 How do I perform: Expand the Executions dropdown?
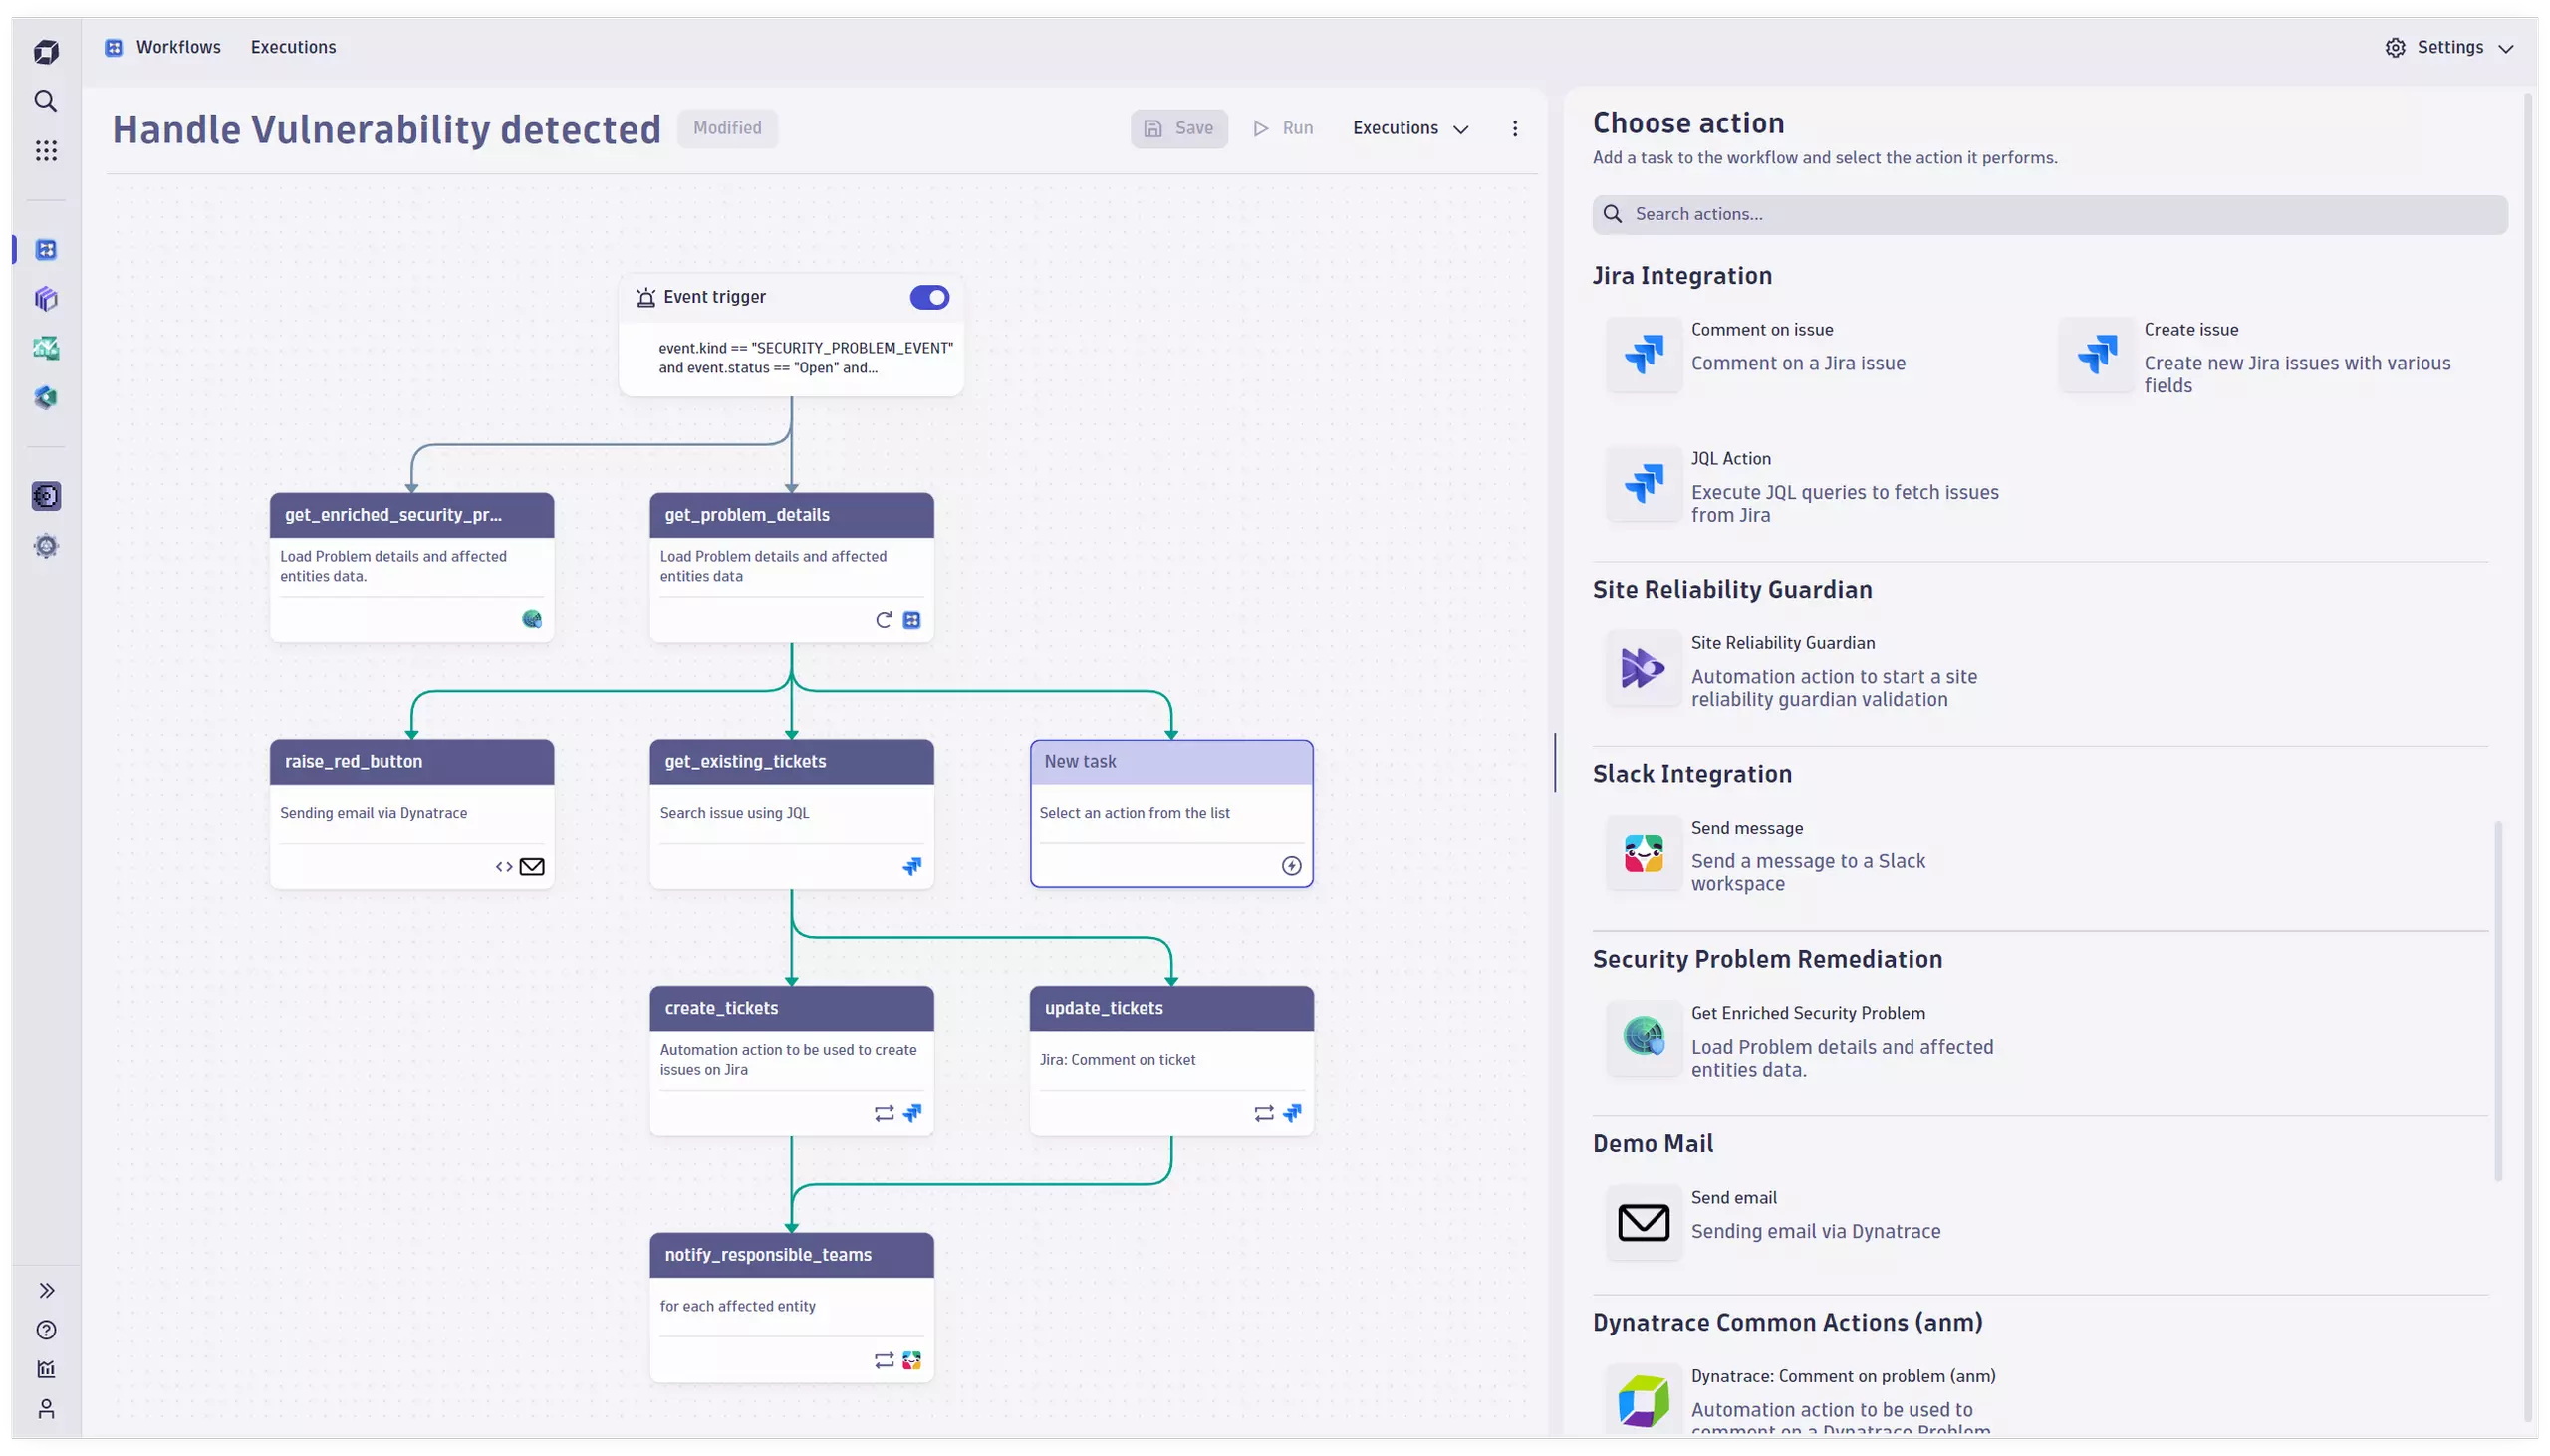(1410, 129)
